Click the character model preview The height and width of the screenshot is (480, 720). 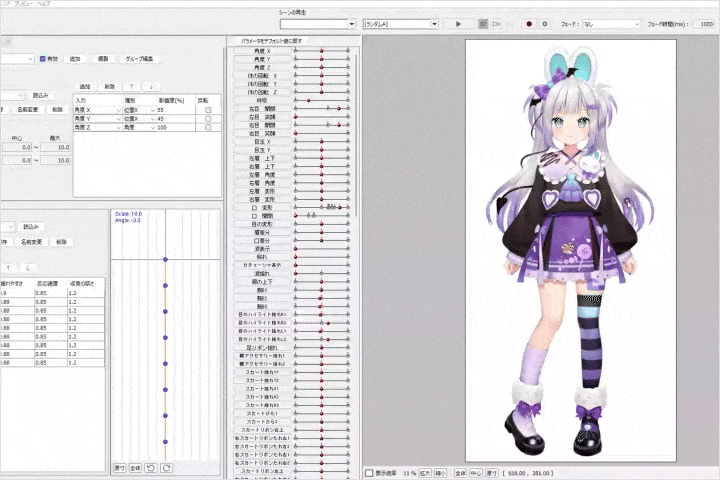[571, 250]
